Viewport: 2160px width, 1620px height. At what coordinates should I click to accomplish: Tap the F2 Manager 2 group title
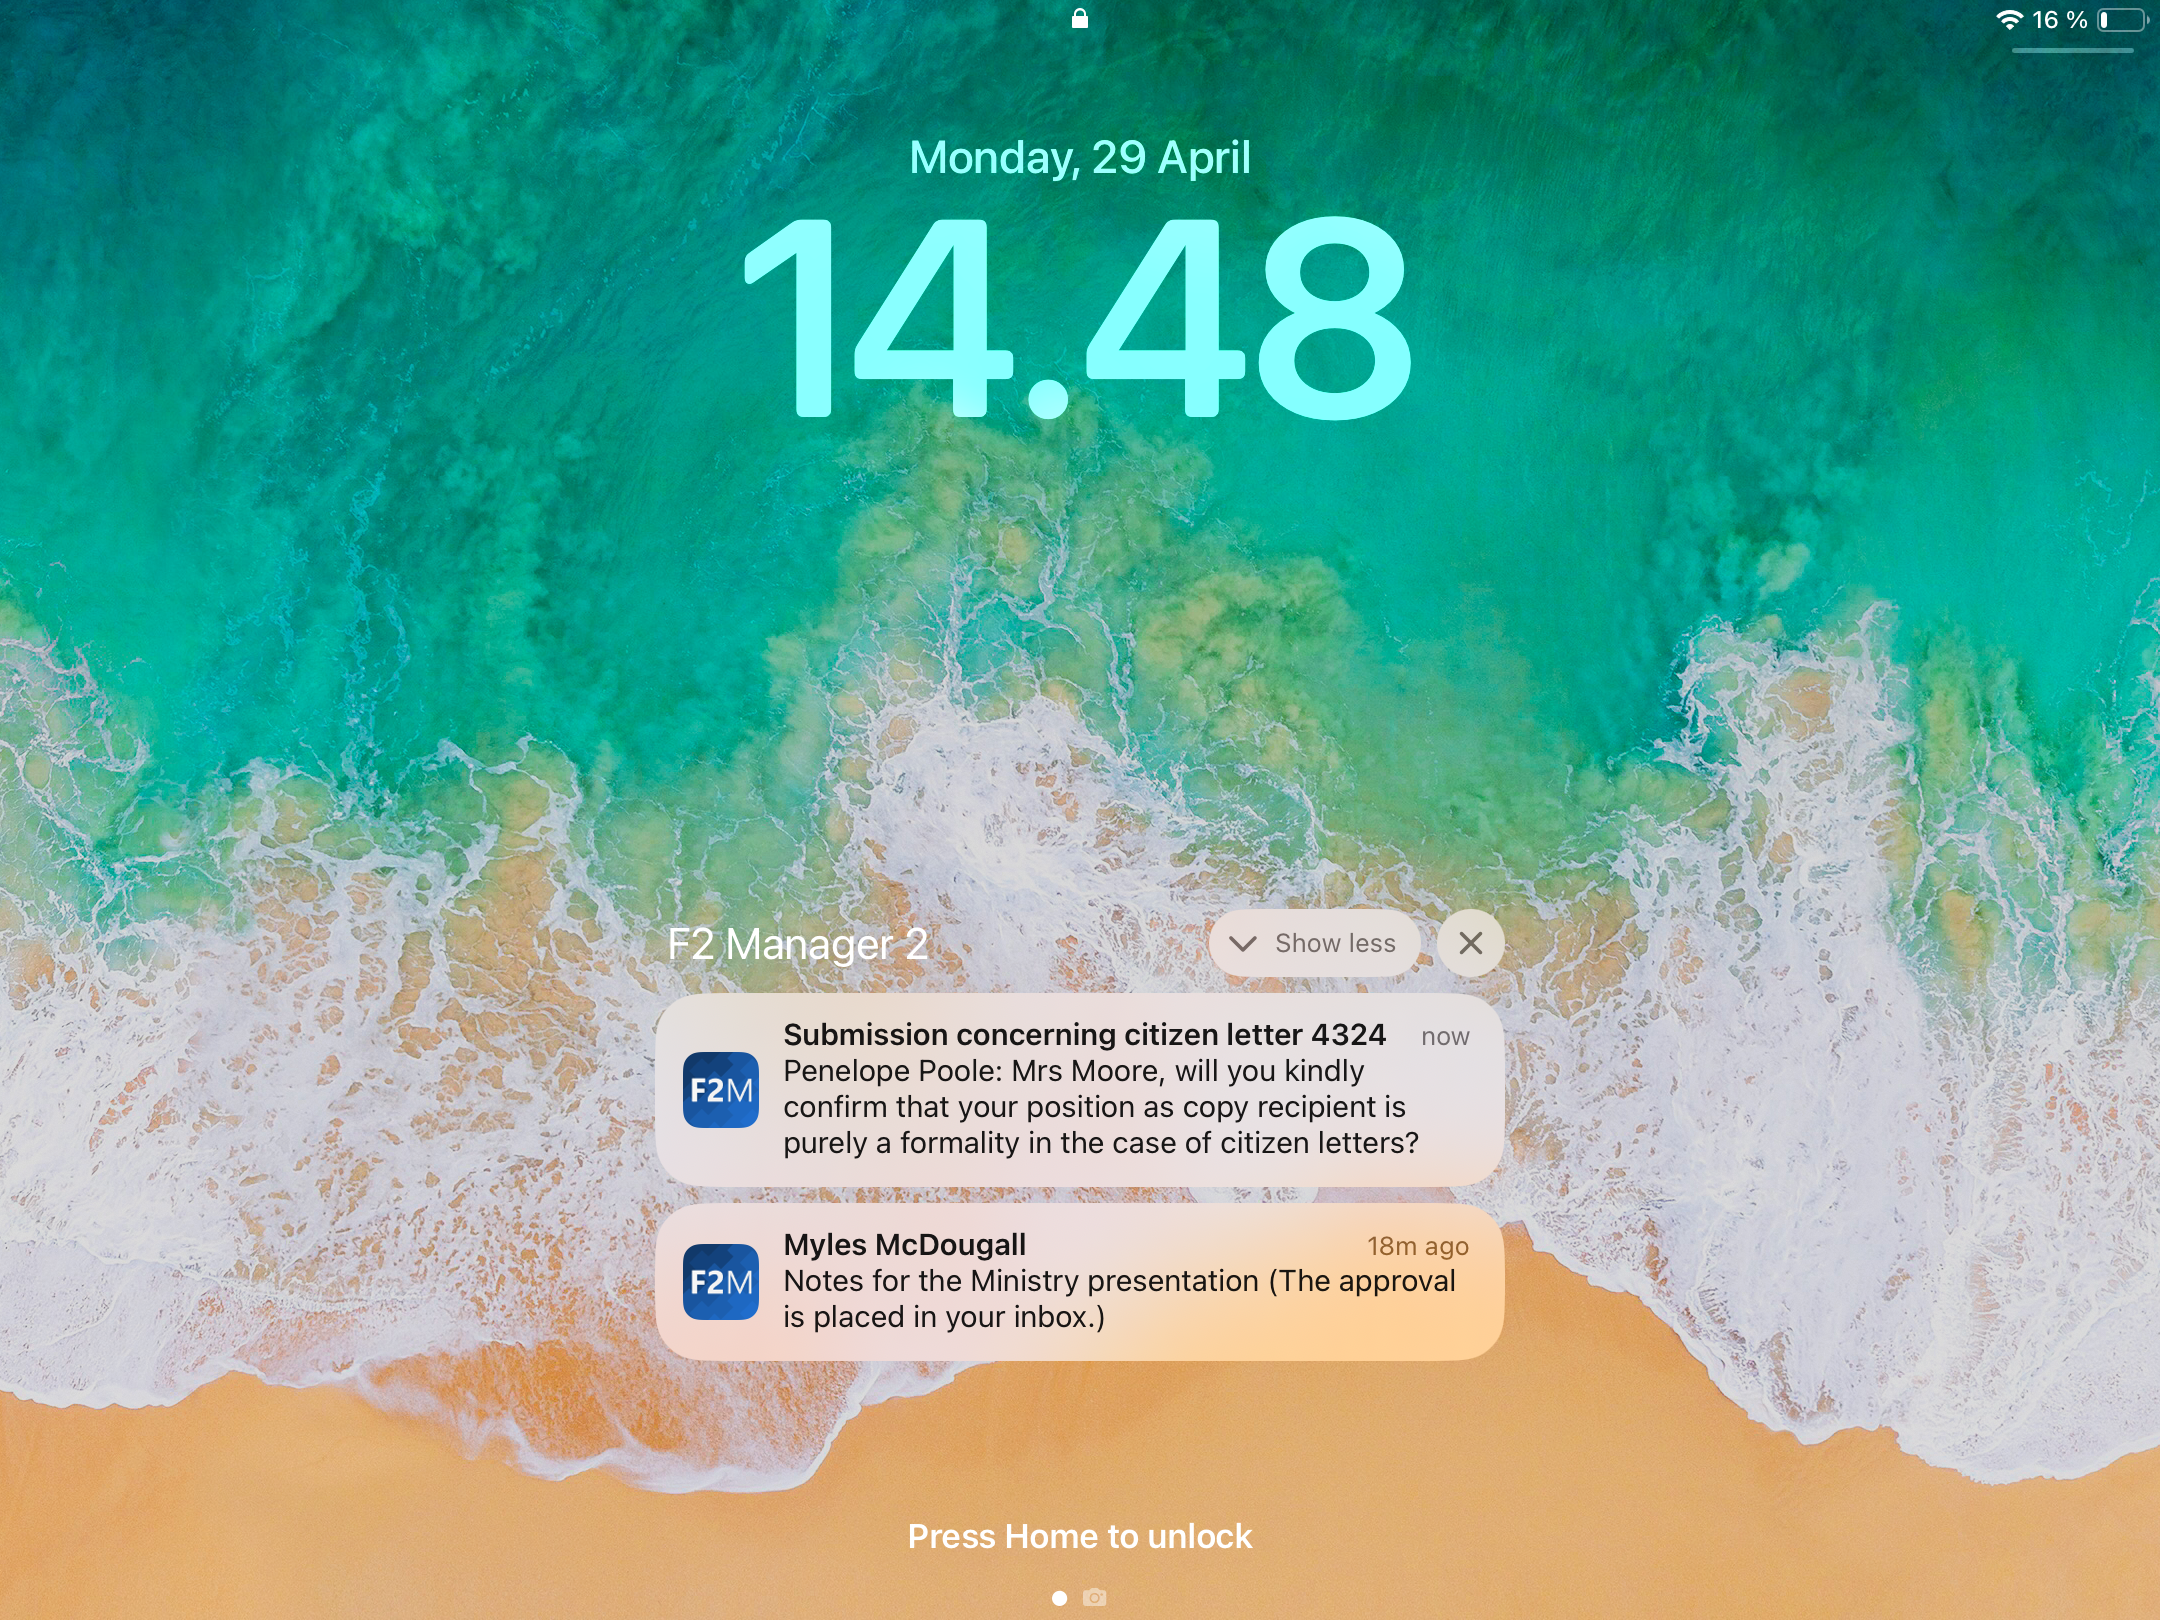click(798, 944)
